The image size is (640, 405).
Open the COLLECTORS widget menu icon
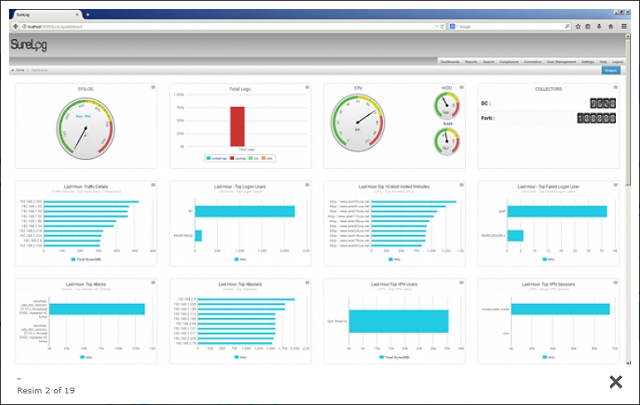[x=615, y=87]
